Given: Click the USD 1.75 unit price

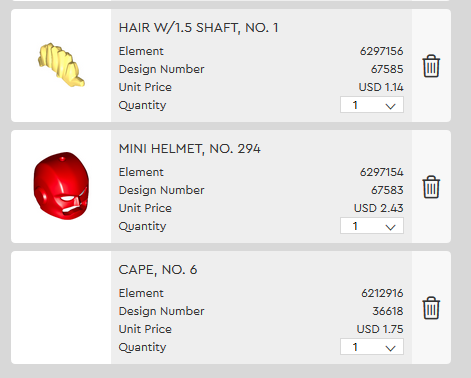Looking at the screenshot, I should [380, 329].
